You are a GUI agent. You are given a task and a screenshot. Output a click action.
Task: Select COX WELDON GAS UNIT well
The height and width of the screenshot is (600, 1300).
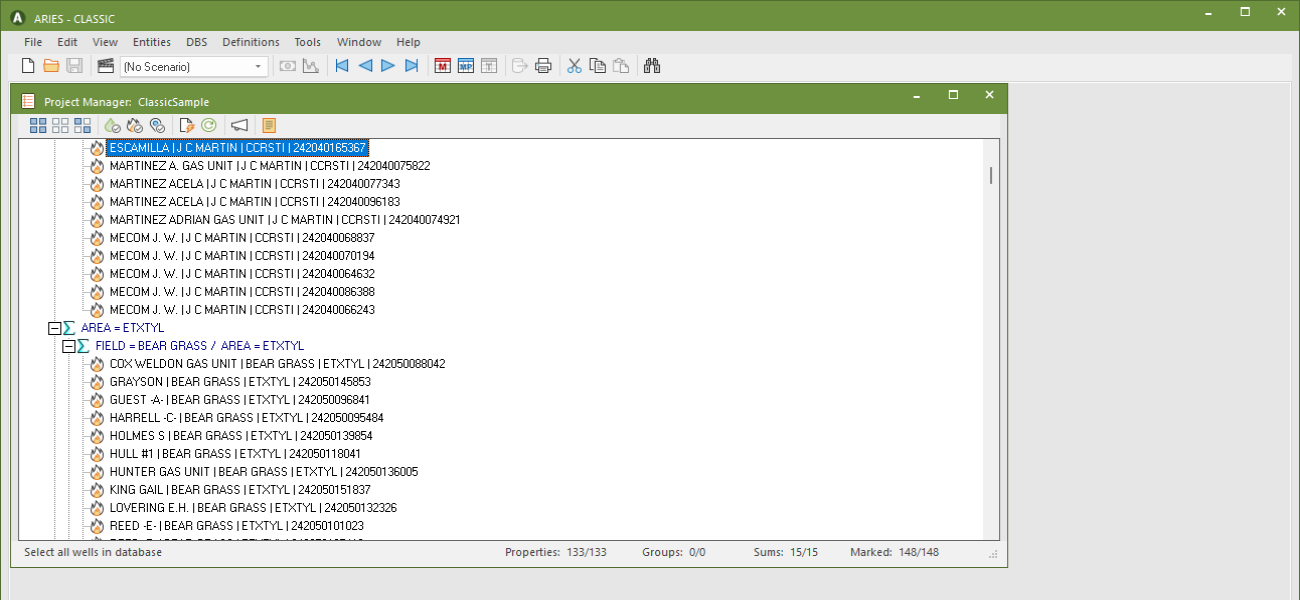[x=277, y=364]
